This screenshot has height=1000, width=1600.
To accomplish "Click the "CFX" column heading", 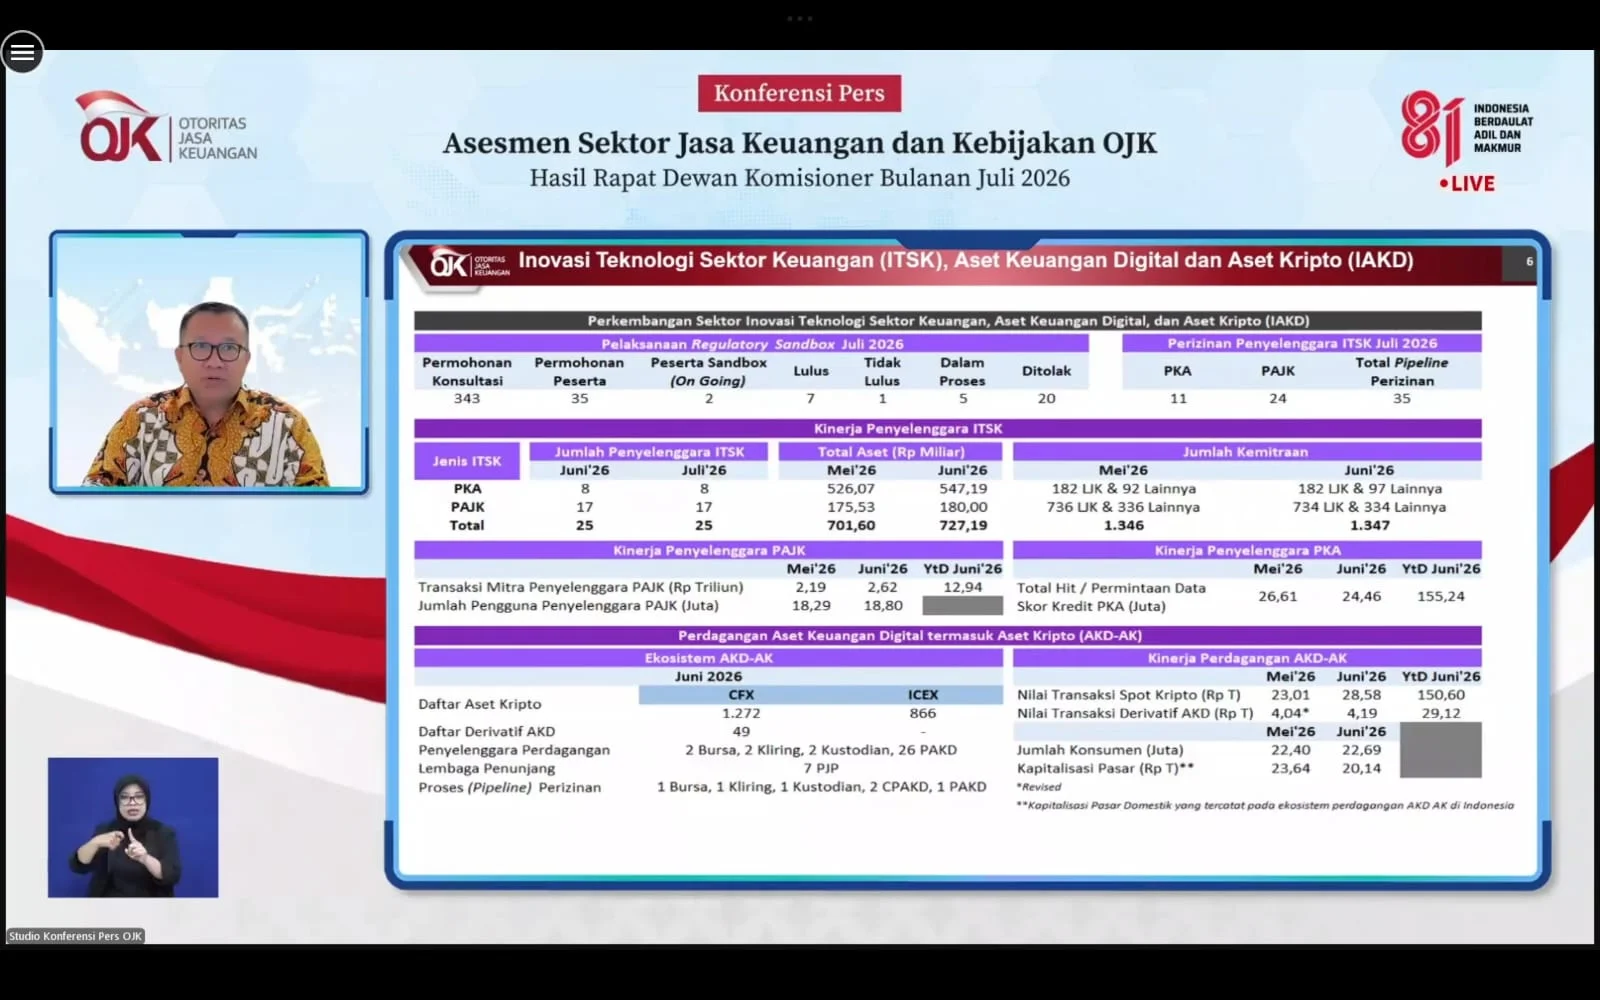I will coord(741,695).
